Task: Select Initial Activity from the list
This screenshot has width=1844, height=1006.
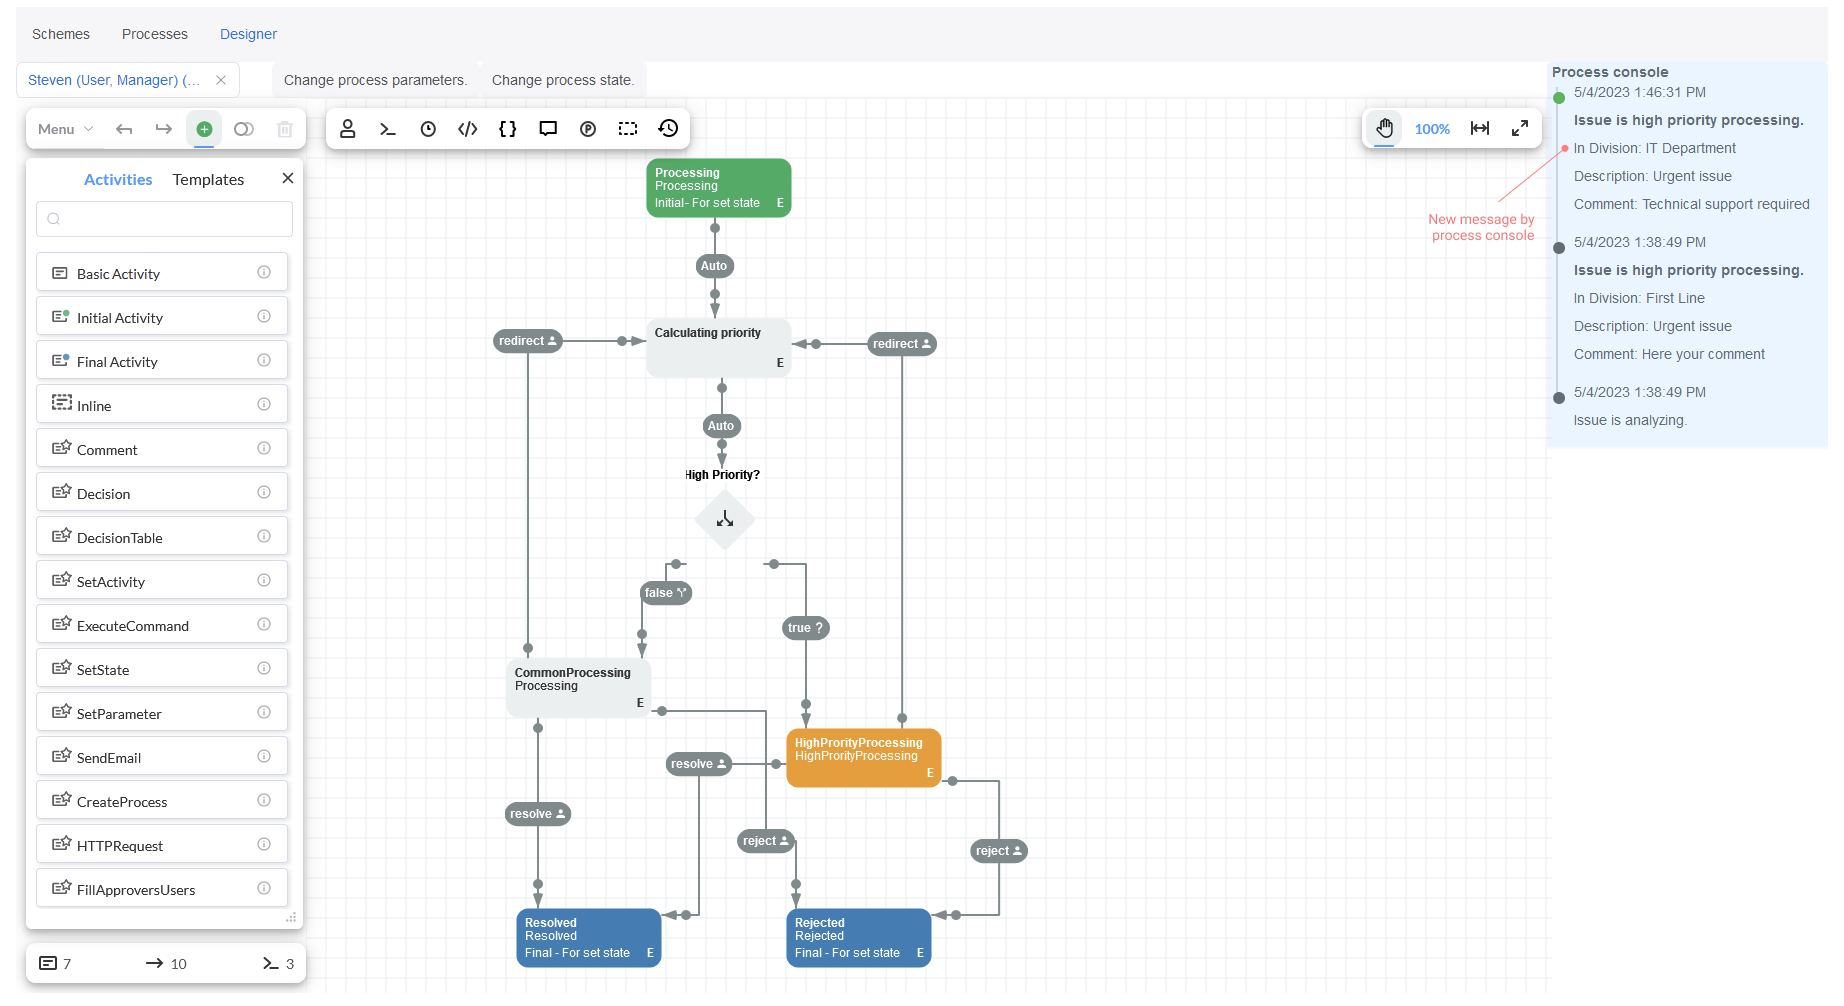Action: [162, 317]
